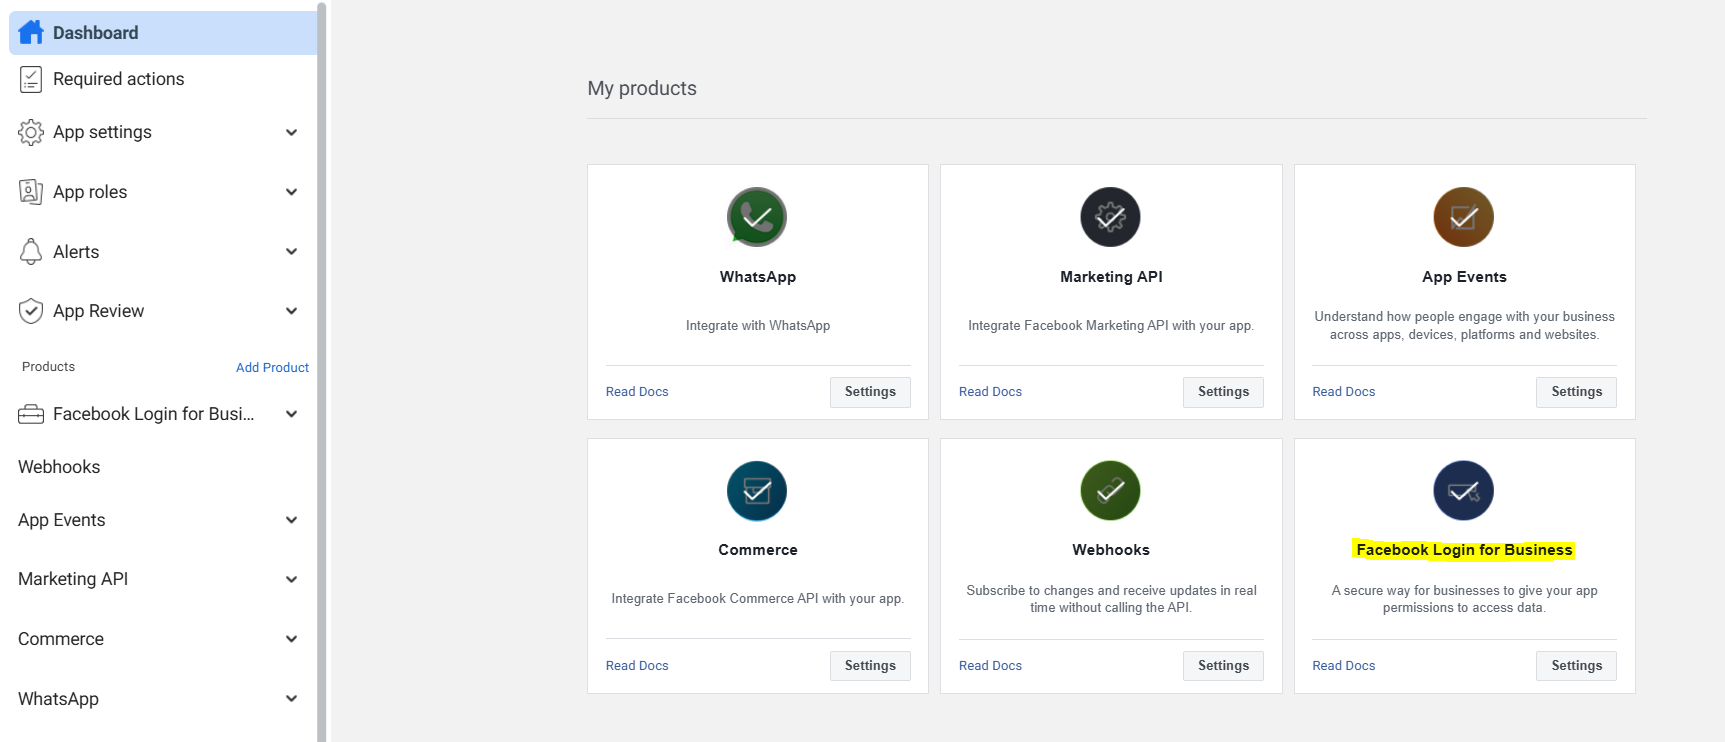Click the WhatsApp product card icon

point(757,217)
